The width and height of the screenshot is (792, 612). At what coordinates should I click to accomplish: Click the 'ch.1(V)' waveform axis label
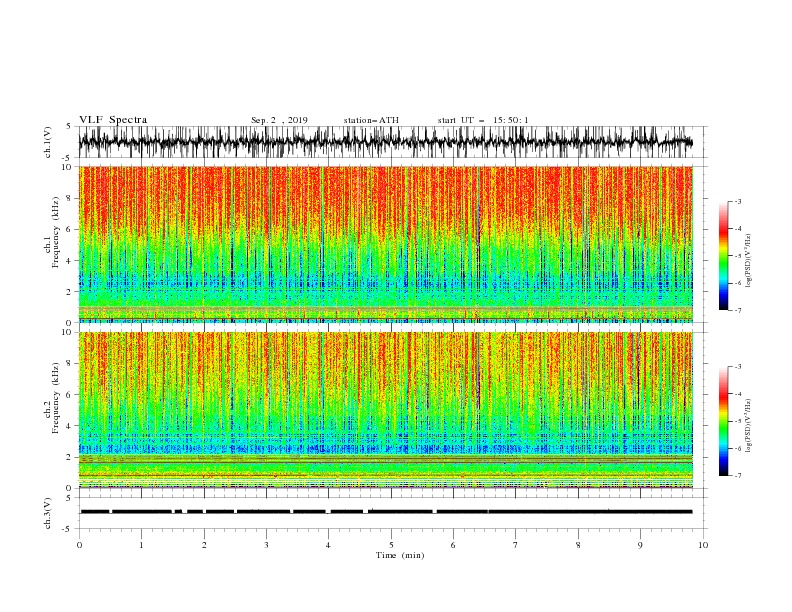pos(48,142)
